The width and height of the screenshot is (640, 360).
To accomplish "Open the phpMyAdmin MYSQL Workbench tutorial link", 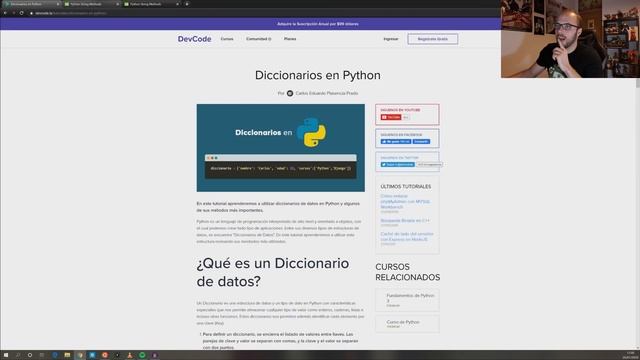I will (x=405, y=201).
